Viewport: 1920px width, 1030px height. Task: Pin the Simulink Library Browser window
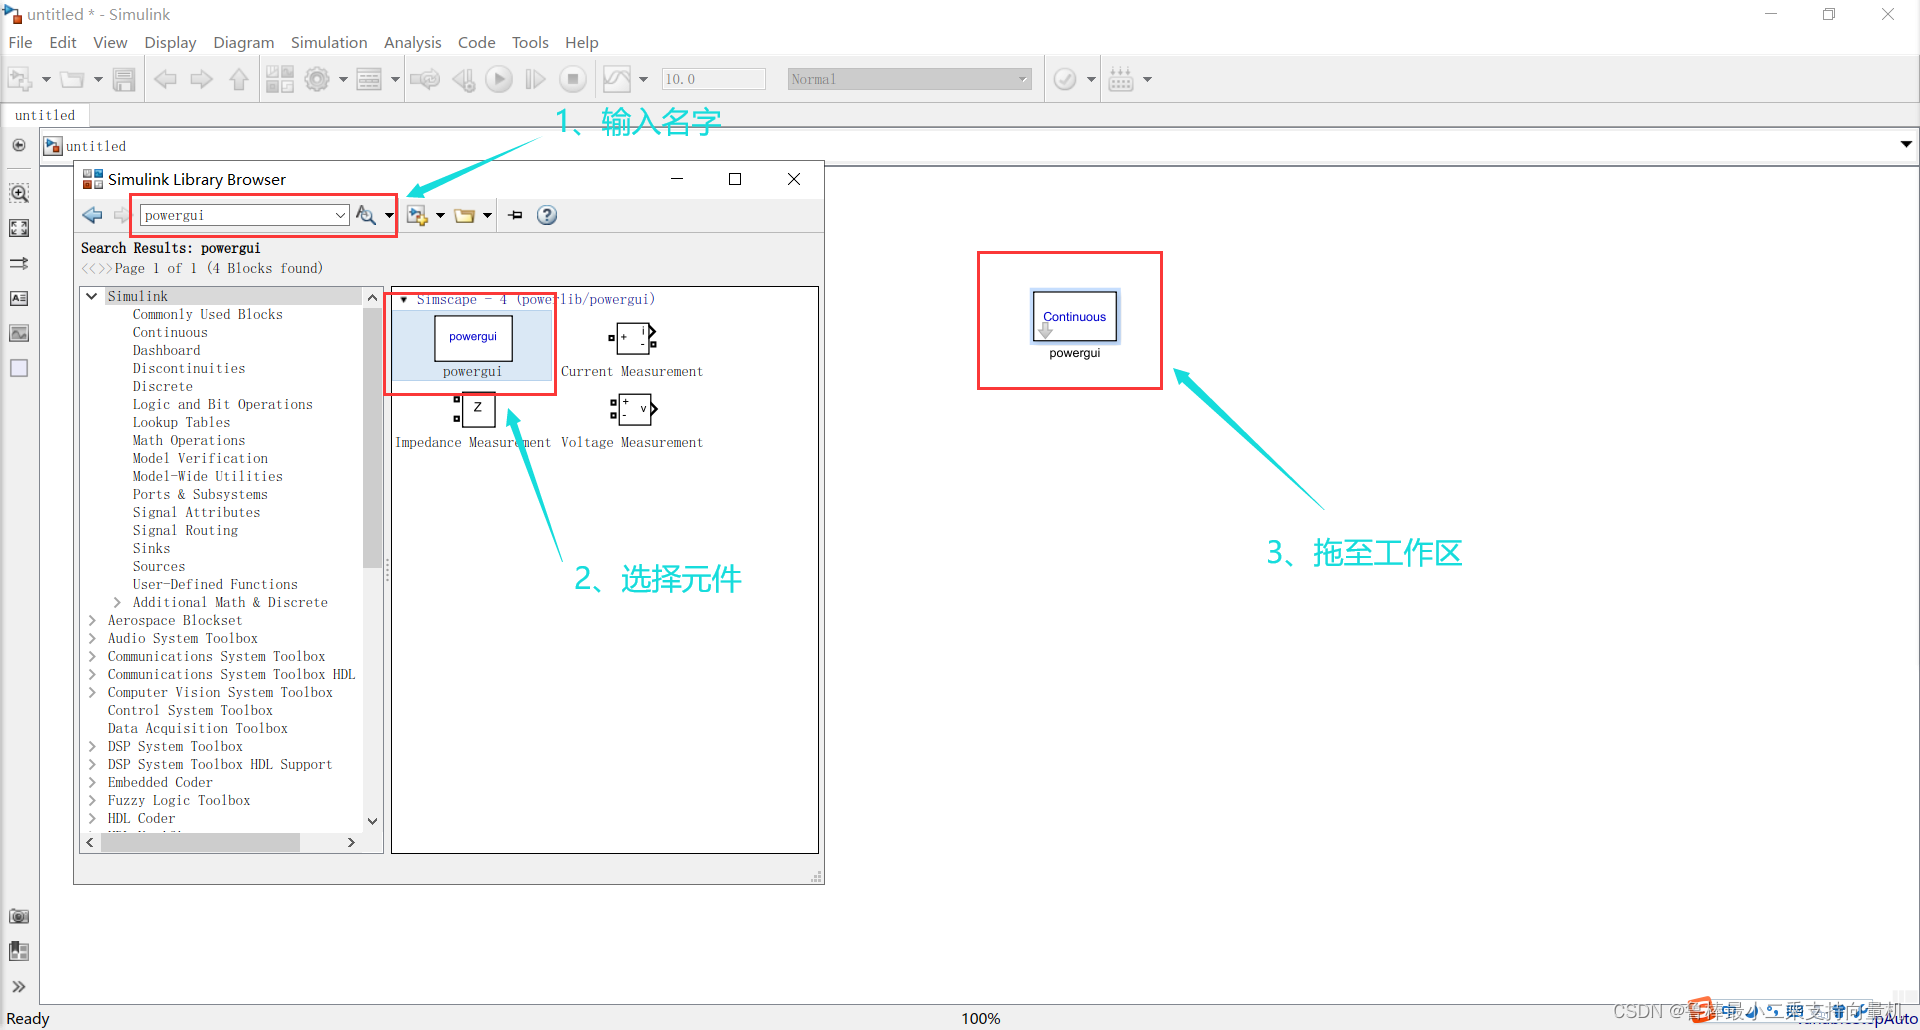(x=515, y=215)
